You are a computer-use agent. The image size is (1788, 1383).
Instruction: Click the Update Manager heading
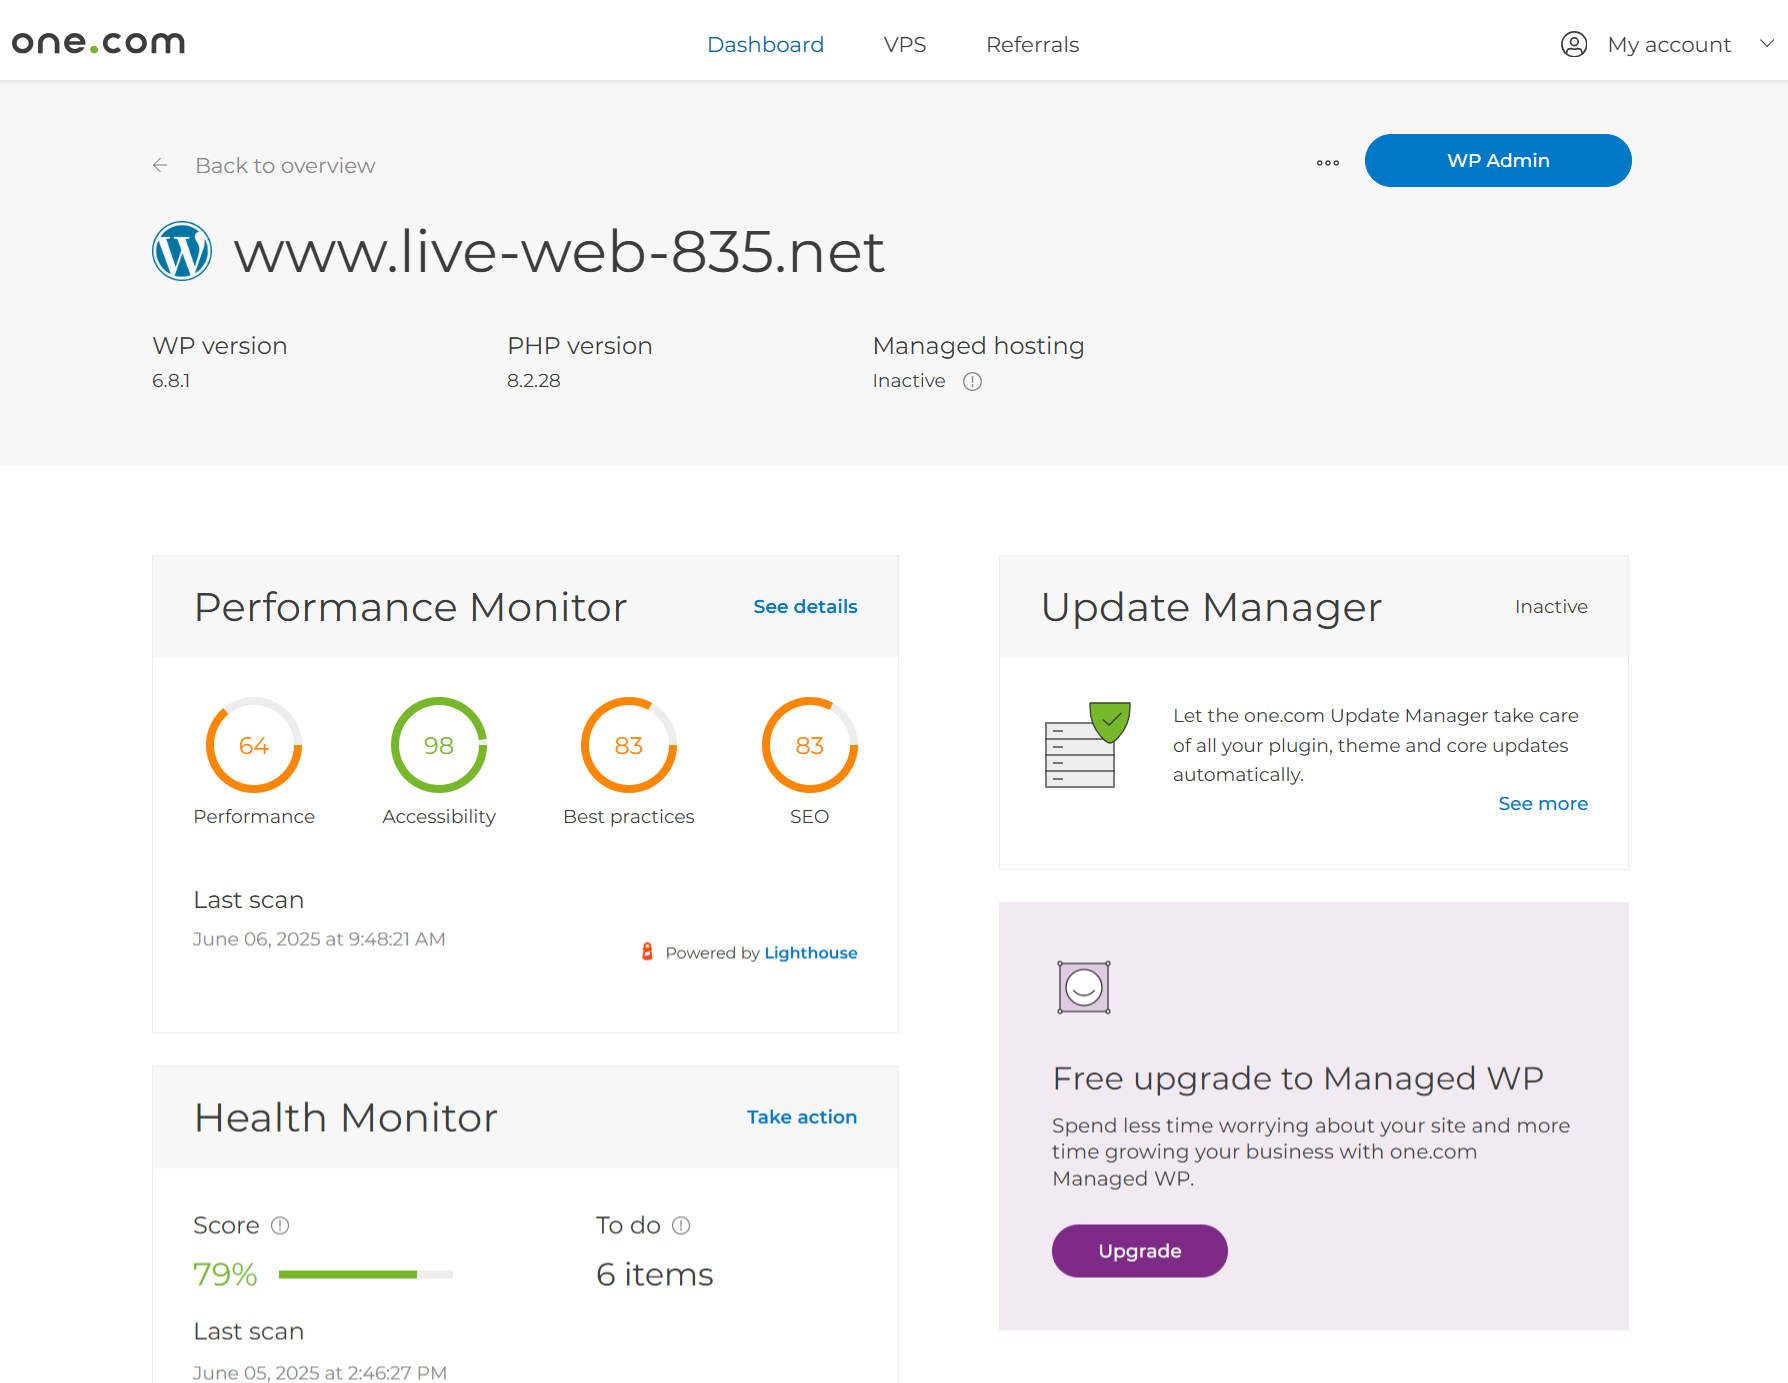pyautogui.click(x=1211, y=608)
